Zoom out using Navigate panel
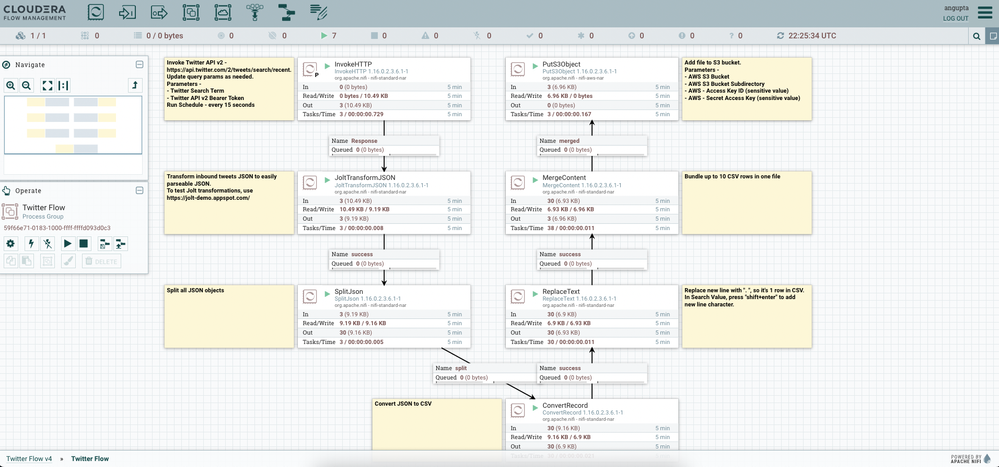The height and width of the screenshot is (467, 999). (x=26, y=85)
